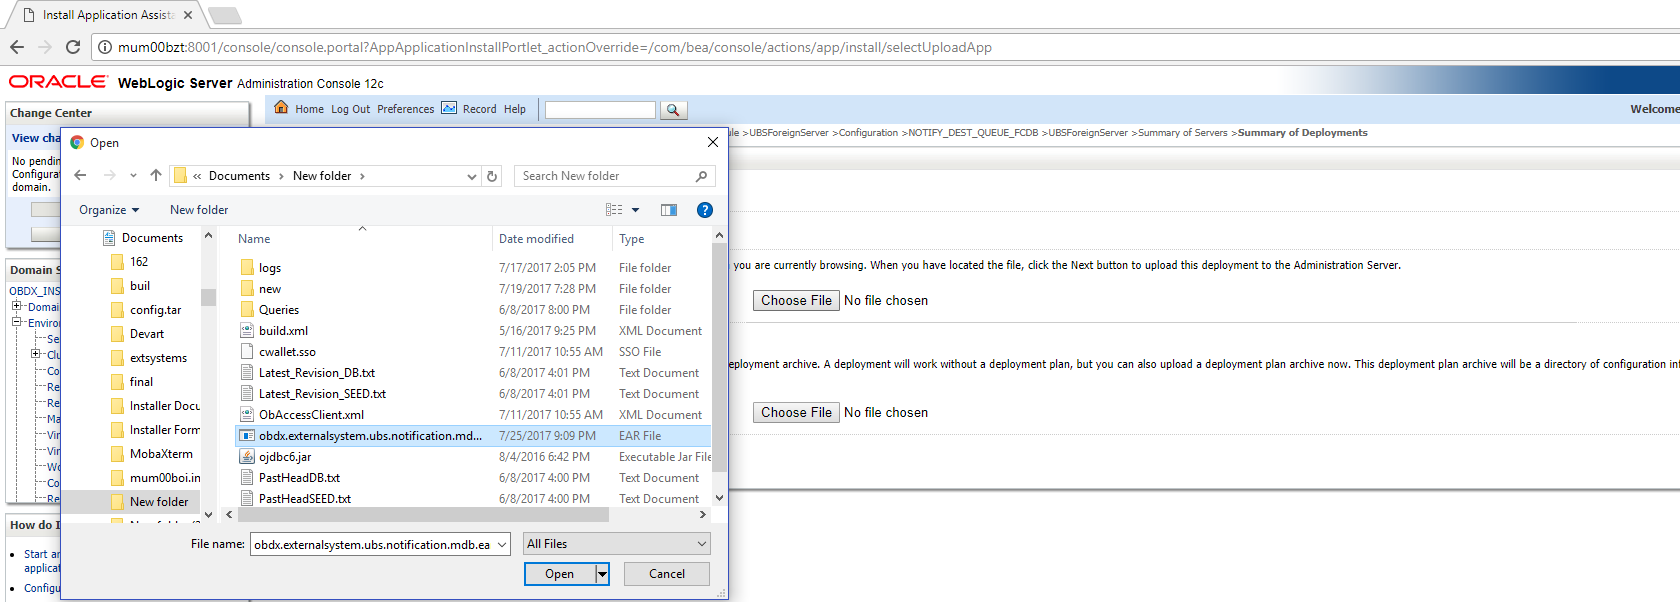
Task: Click the Open button
Action: pyautogui.click(x=560, y=574)
